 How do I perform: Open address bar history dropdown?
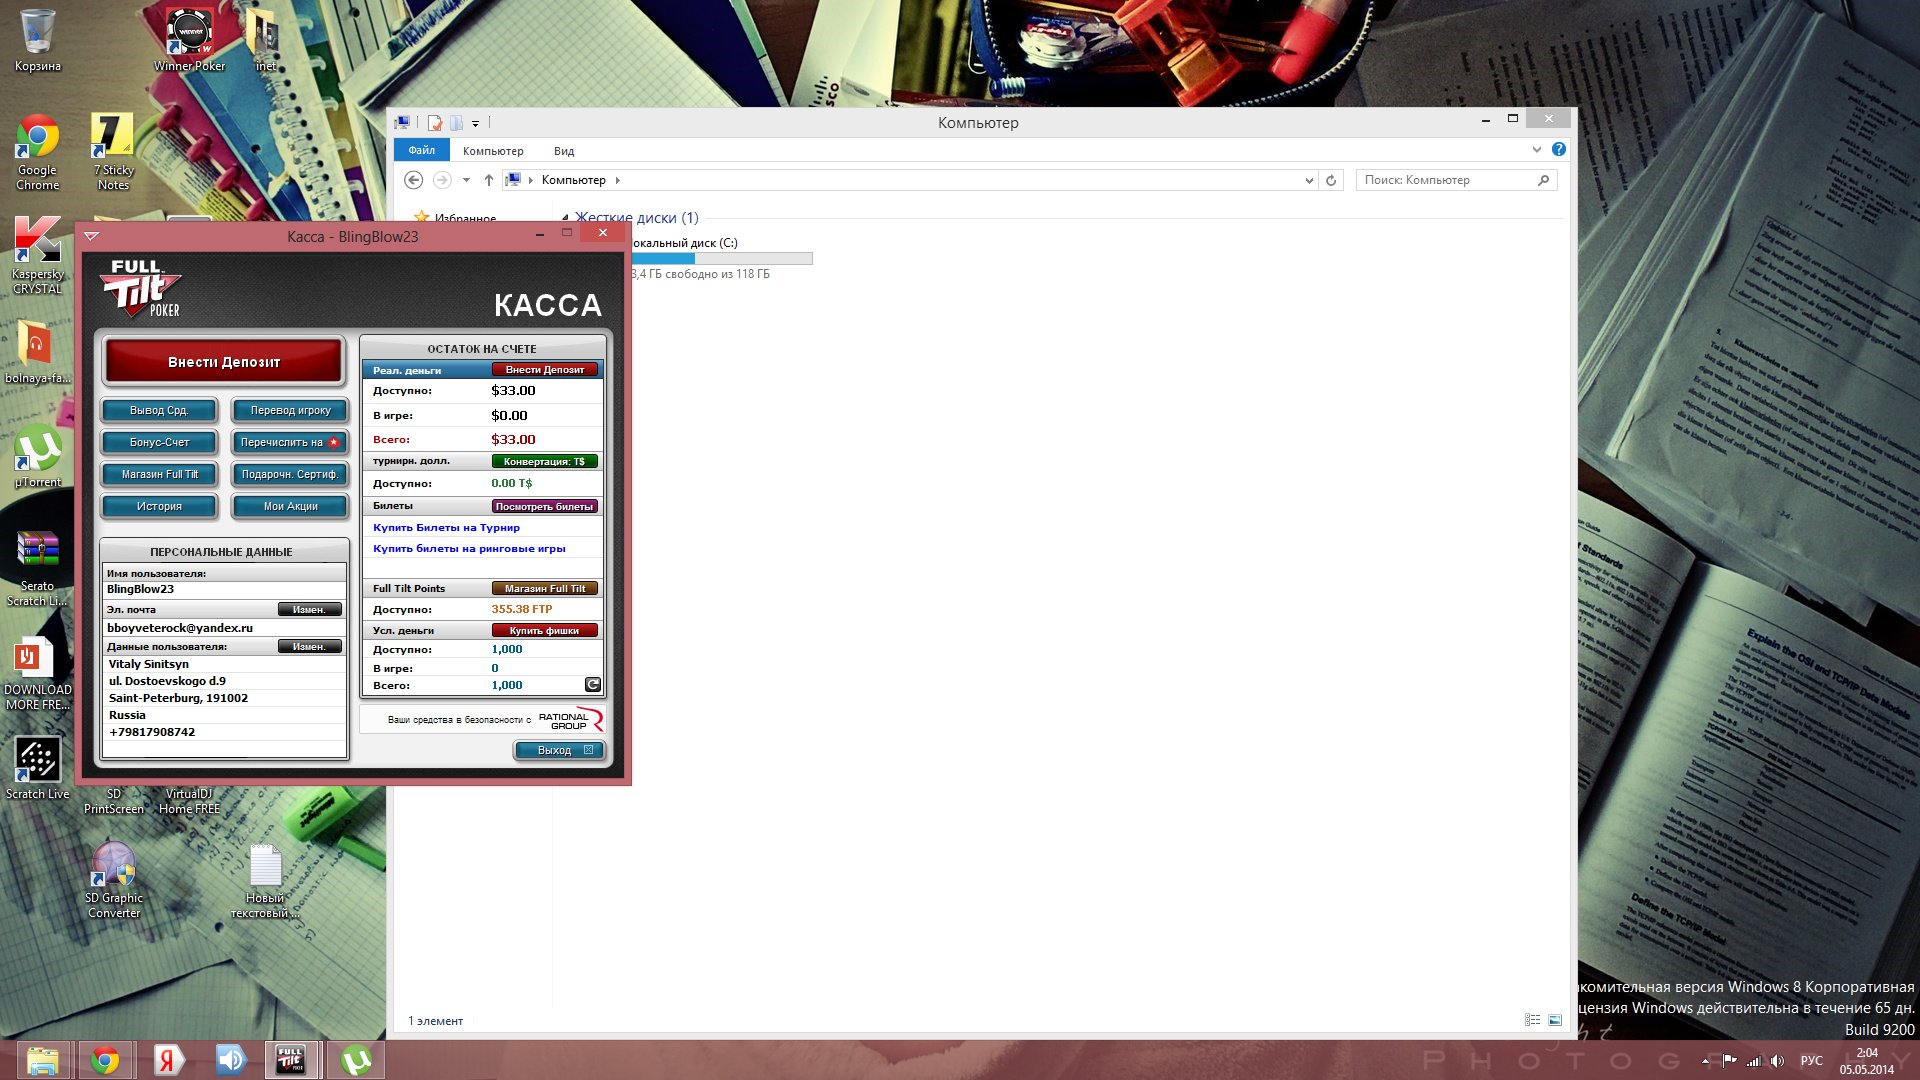click(1309, 181)
